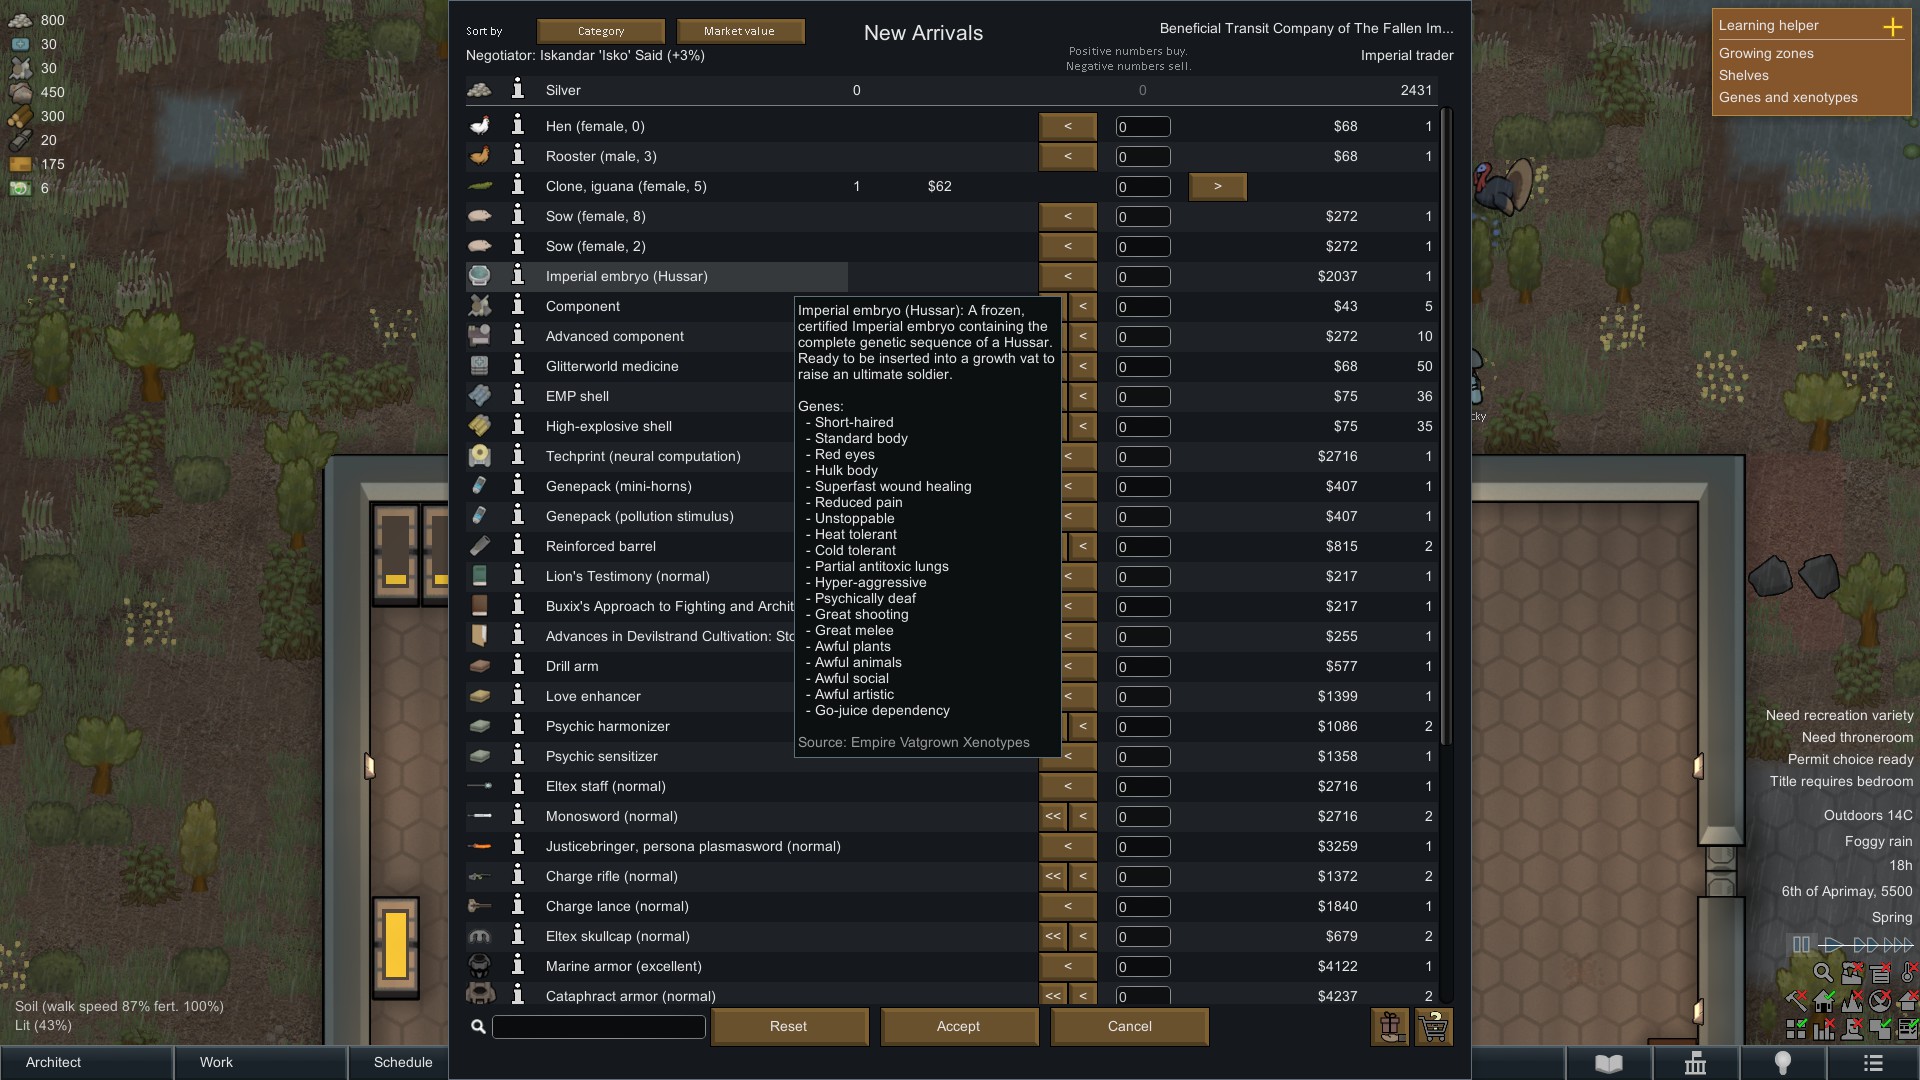Open the main menu list icon
The image size is (1920, 1080).
(x=1873, y=1063)
